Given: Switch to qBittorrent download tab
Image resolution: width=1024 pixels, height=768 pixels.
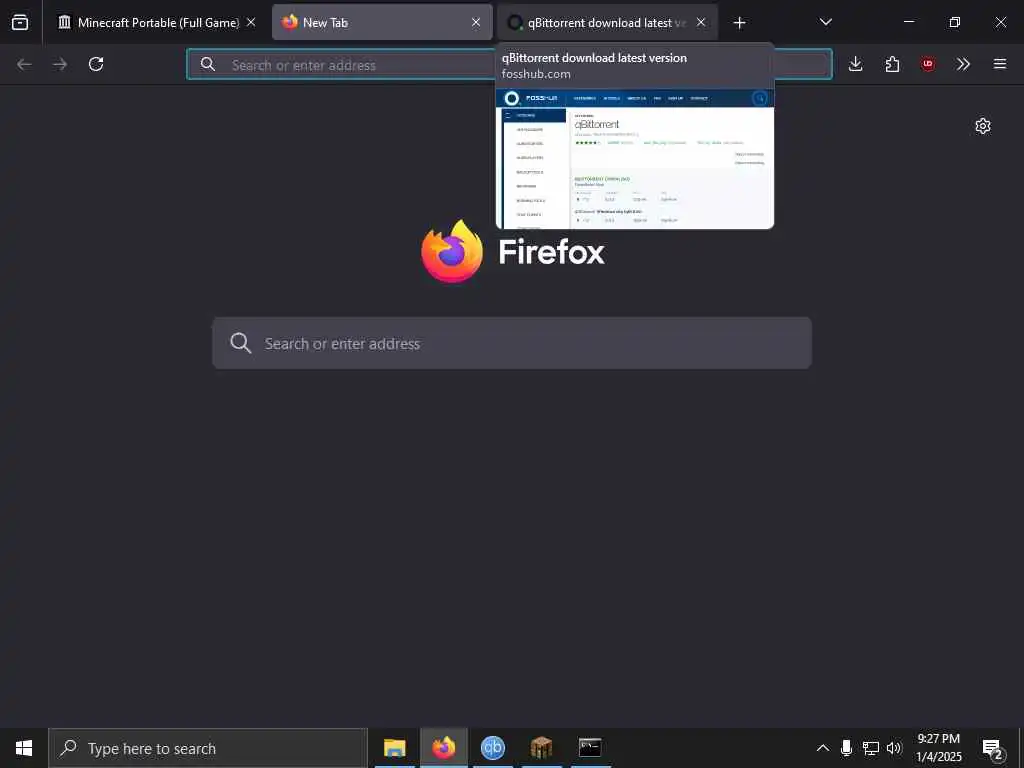Looking at the screenshot, I should coord(607,23).
